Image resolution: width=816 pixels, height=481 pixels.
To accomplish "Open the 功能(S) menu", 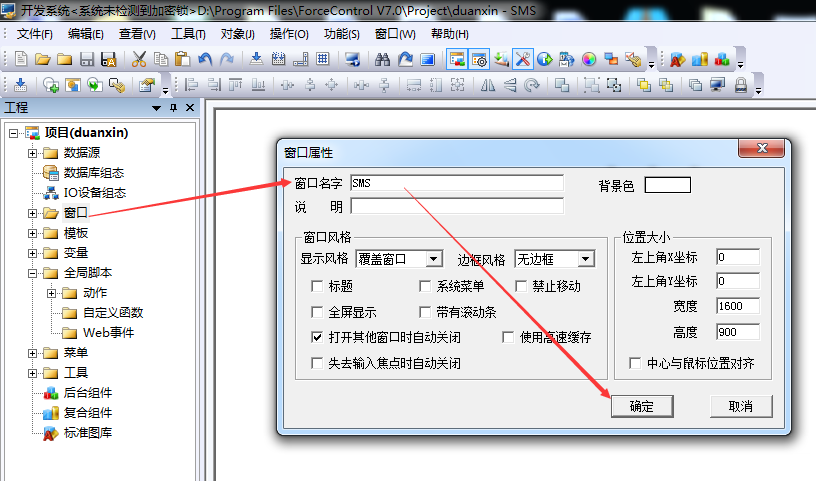I will pyautogui.click(x=341, y=34).
